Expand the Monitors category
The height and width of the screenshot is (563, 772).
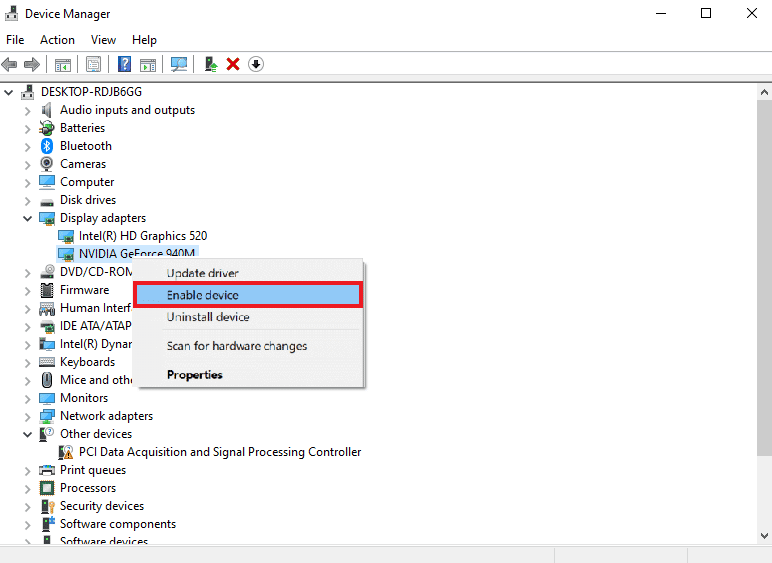(x=28, y=399)
